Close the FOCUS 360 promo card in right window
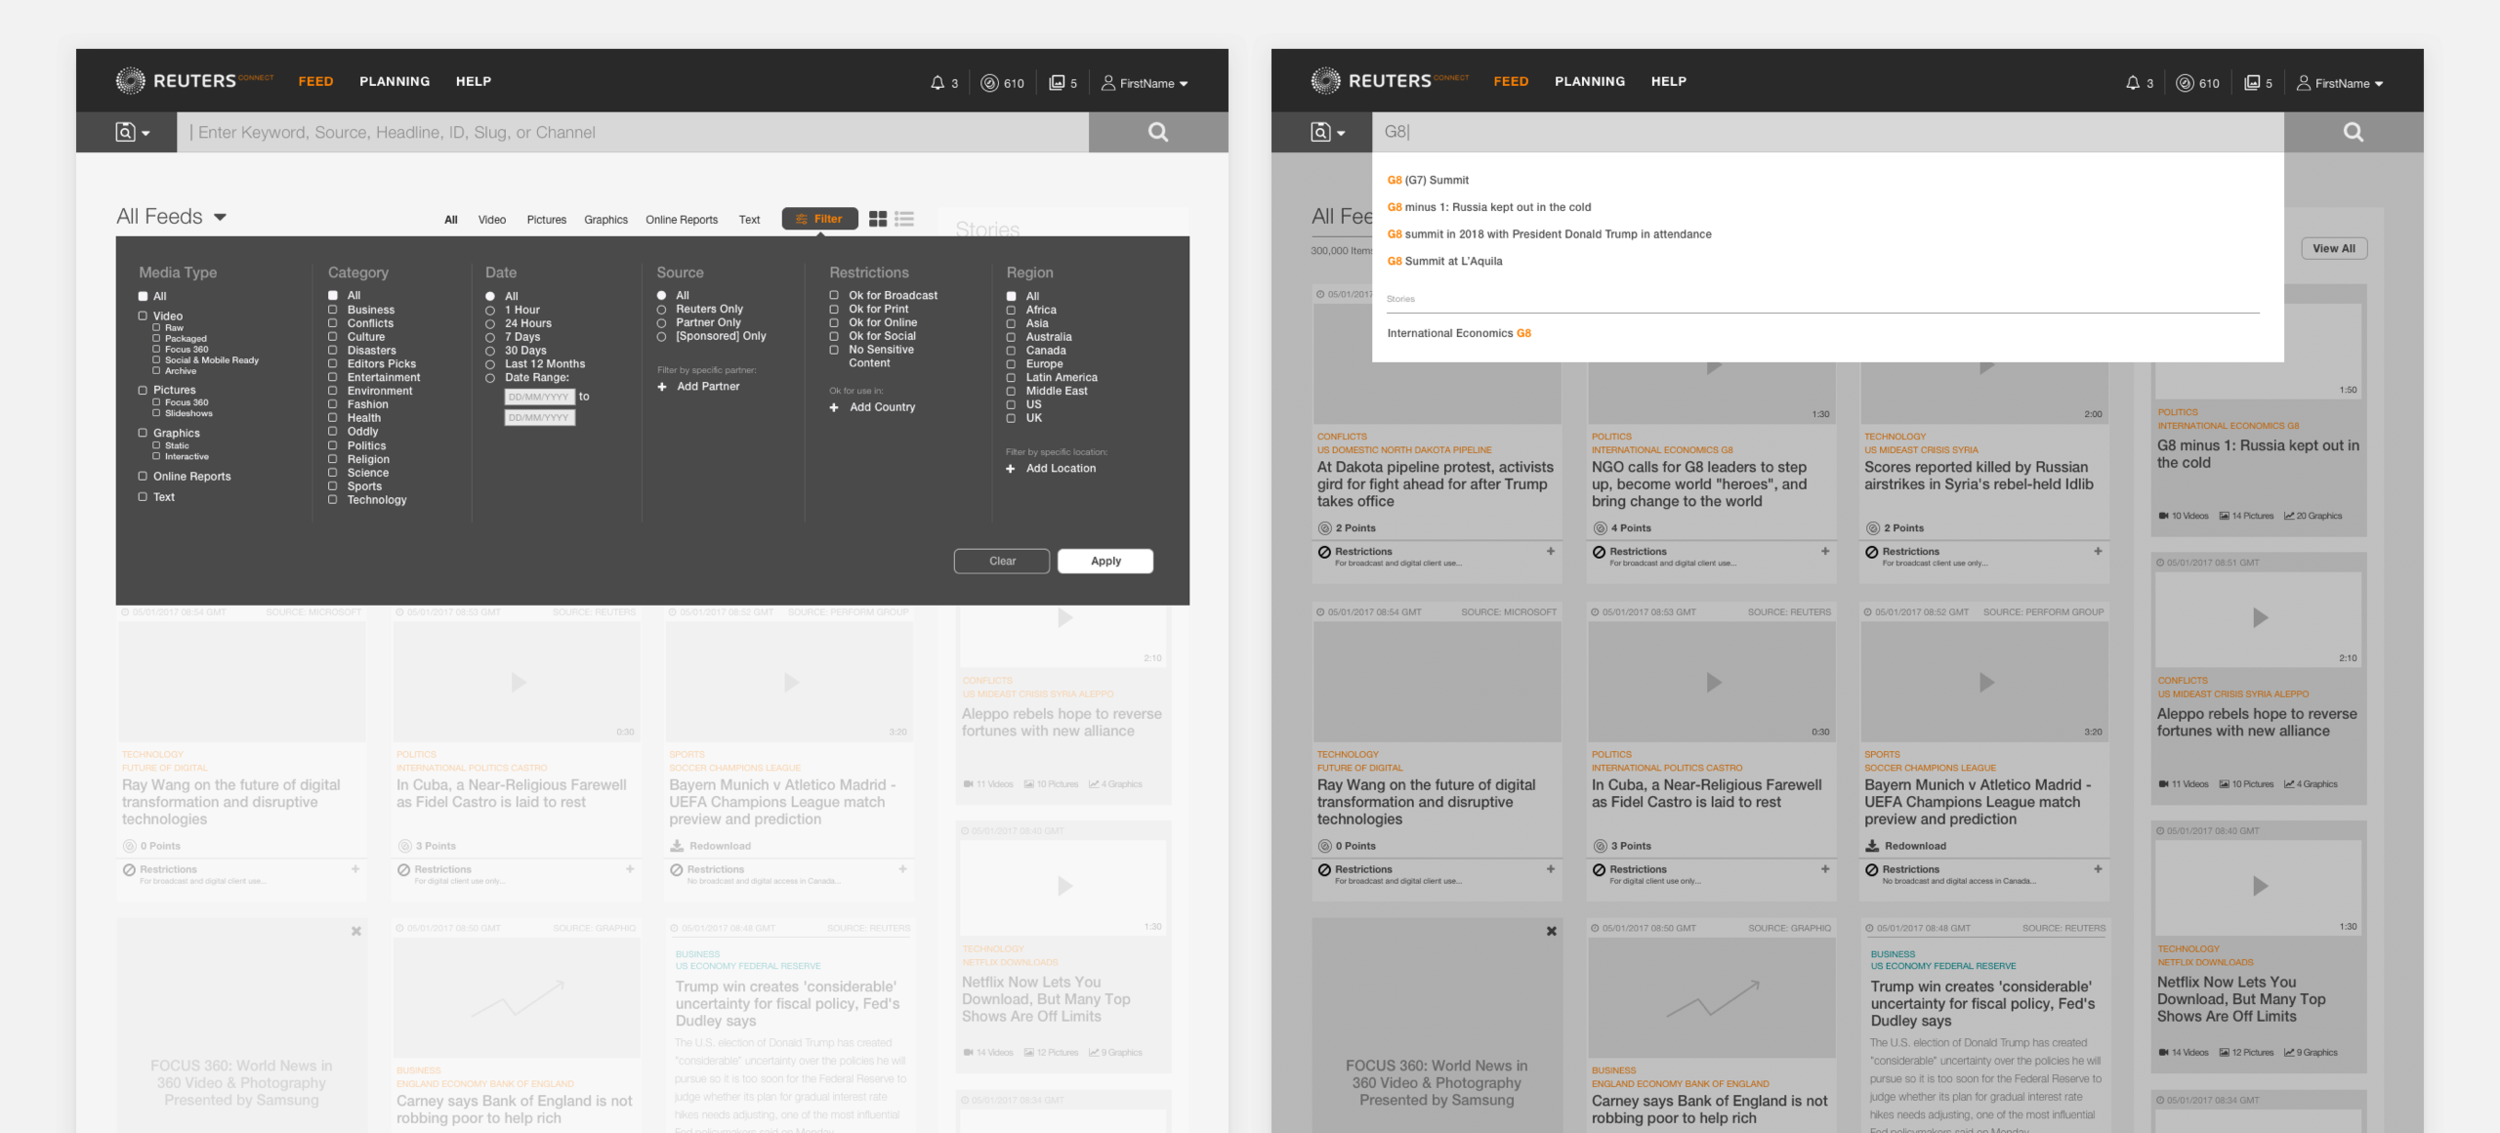The width and height of the screenshot is (2500, 1133). coord(1551,931)
